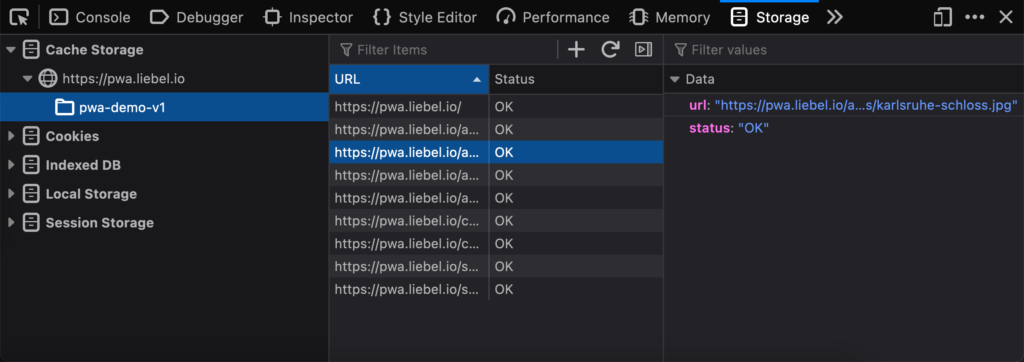The width and height of the screenshot is (1024, 362).
Task: Select the pwa-demo-v1 cache entry
Action: point(164,107)
